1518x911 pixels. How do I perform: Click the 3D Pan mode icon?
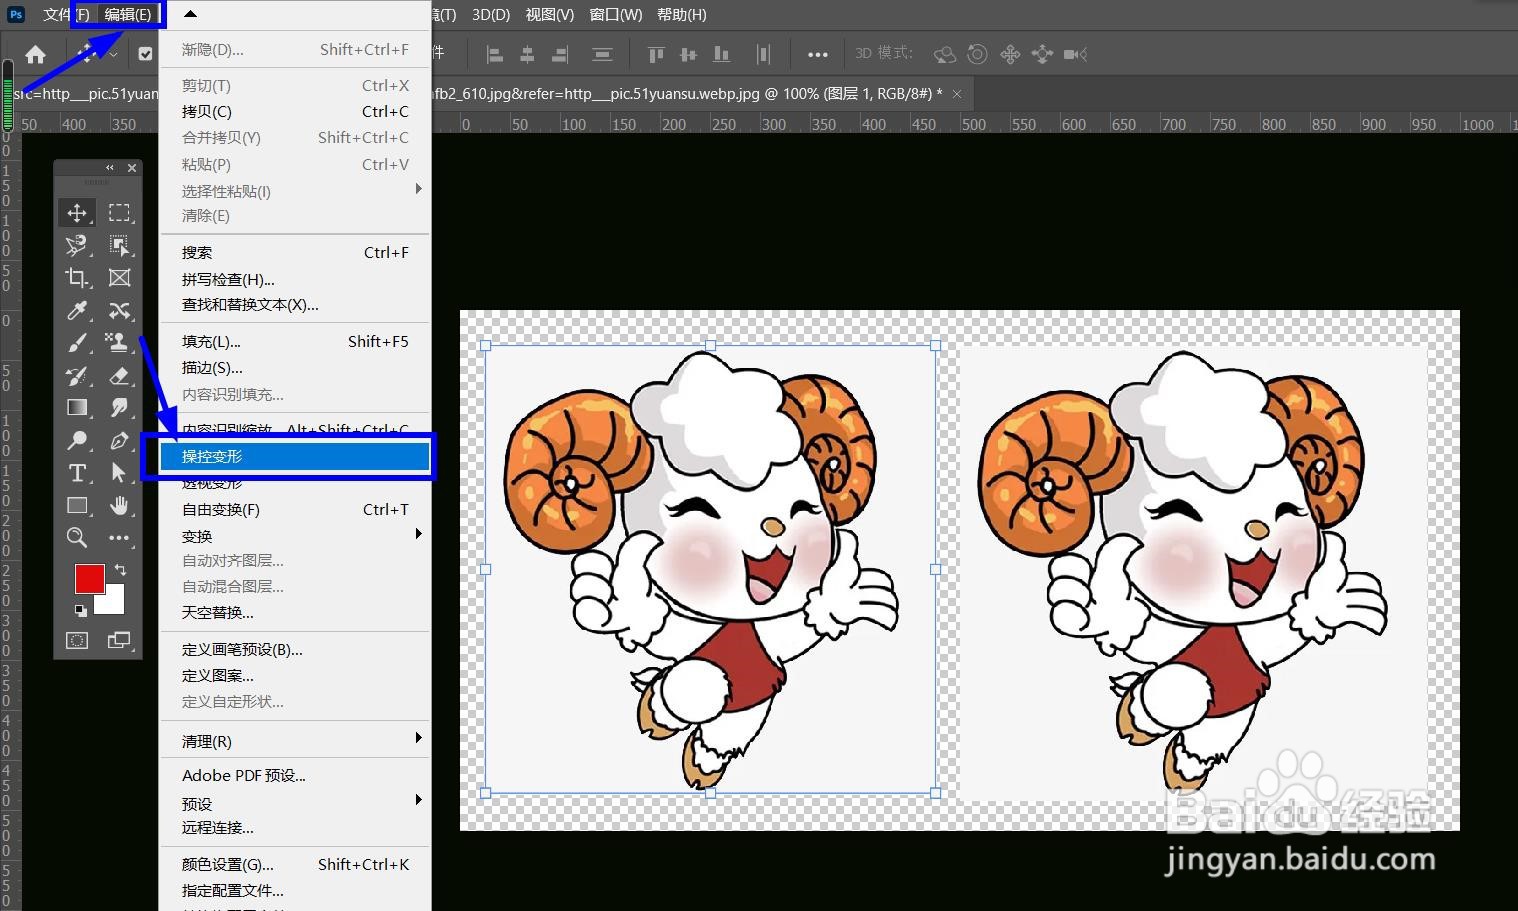pyautogui.click(x=1010, y=54)
